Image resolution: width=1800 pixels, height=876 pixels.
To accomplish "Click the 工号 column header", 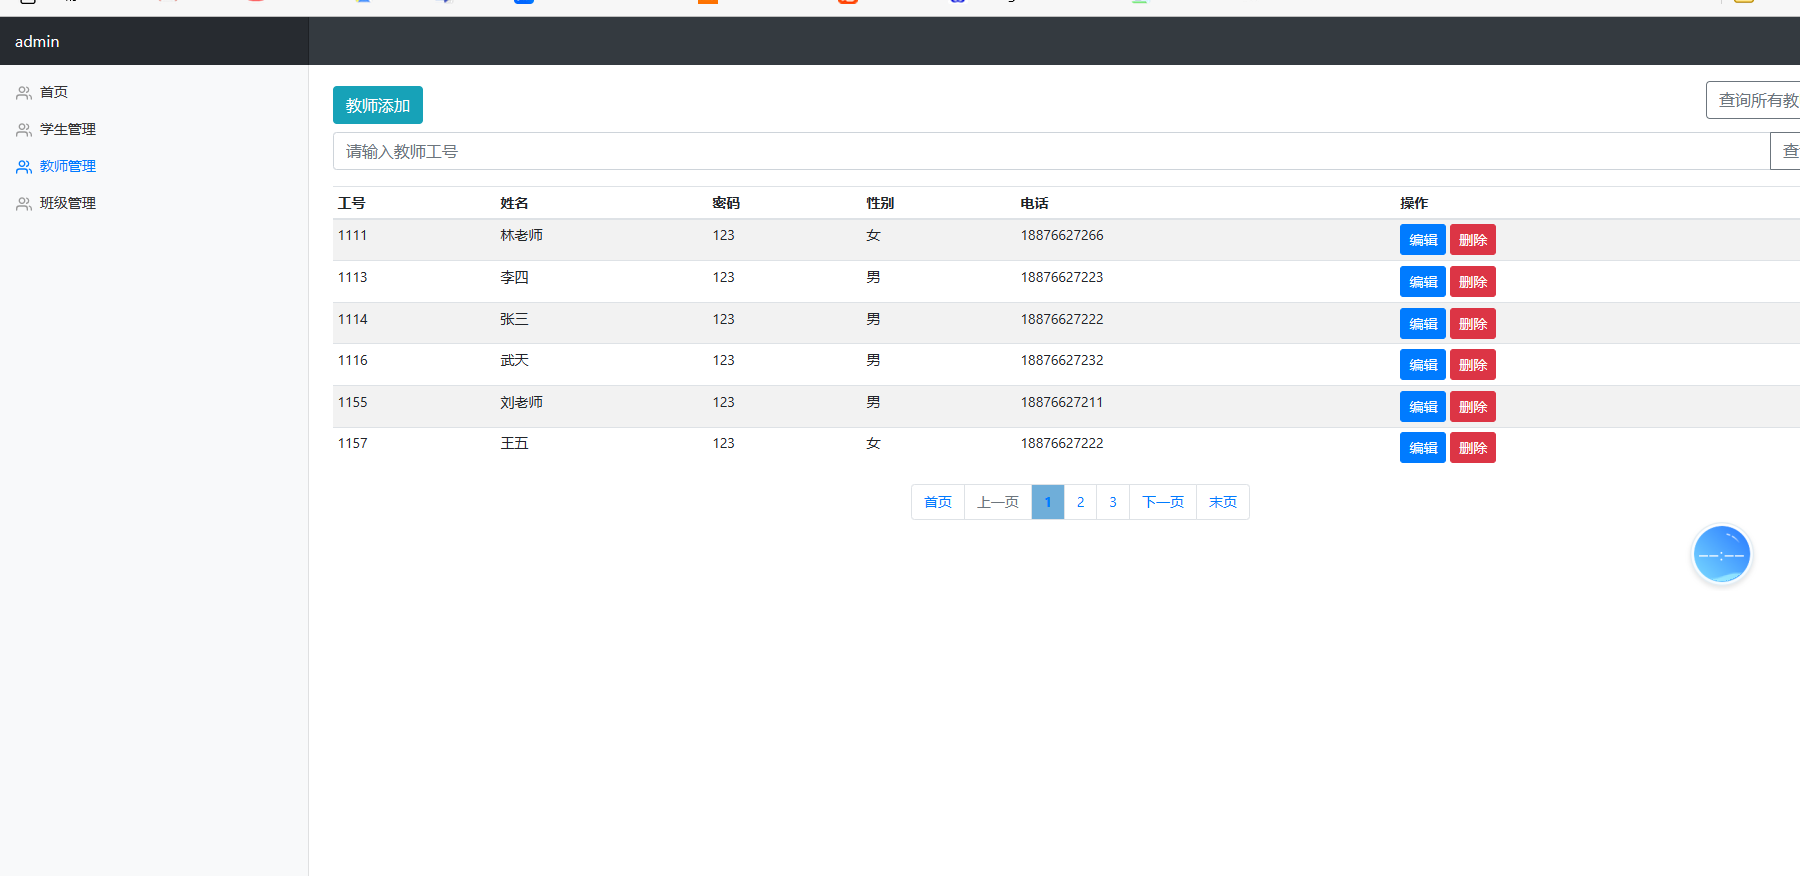I will (351, 203).
